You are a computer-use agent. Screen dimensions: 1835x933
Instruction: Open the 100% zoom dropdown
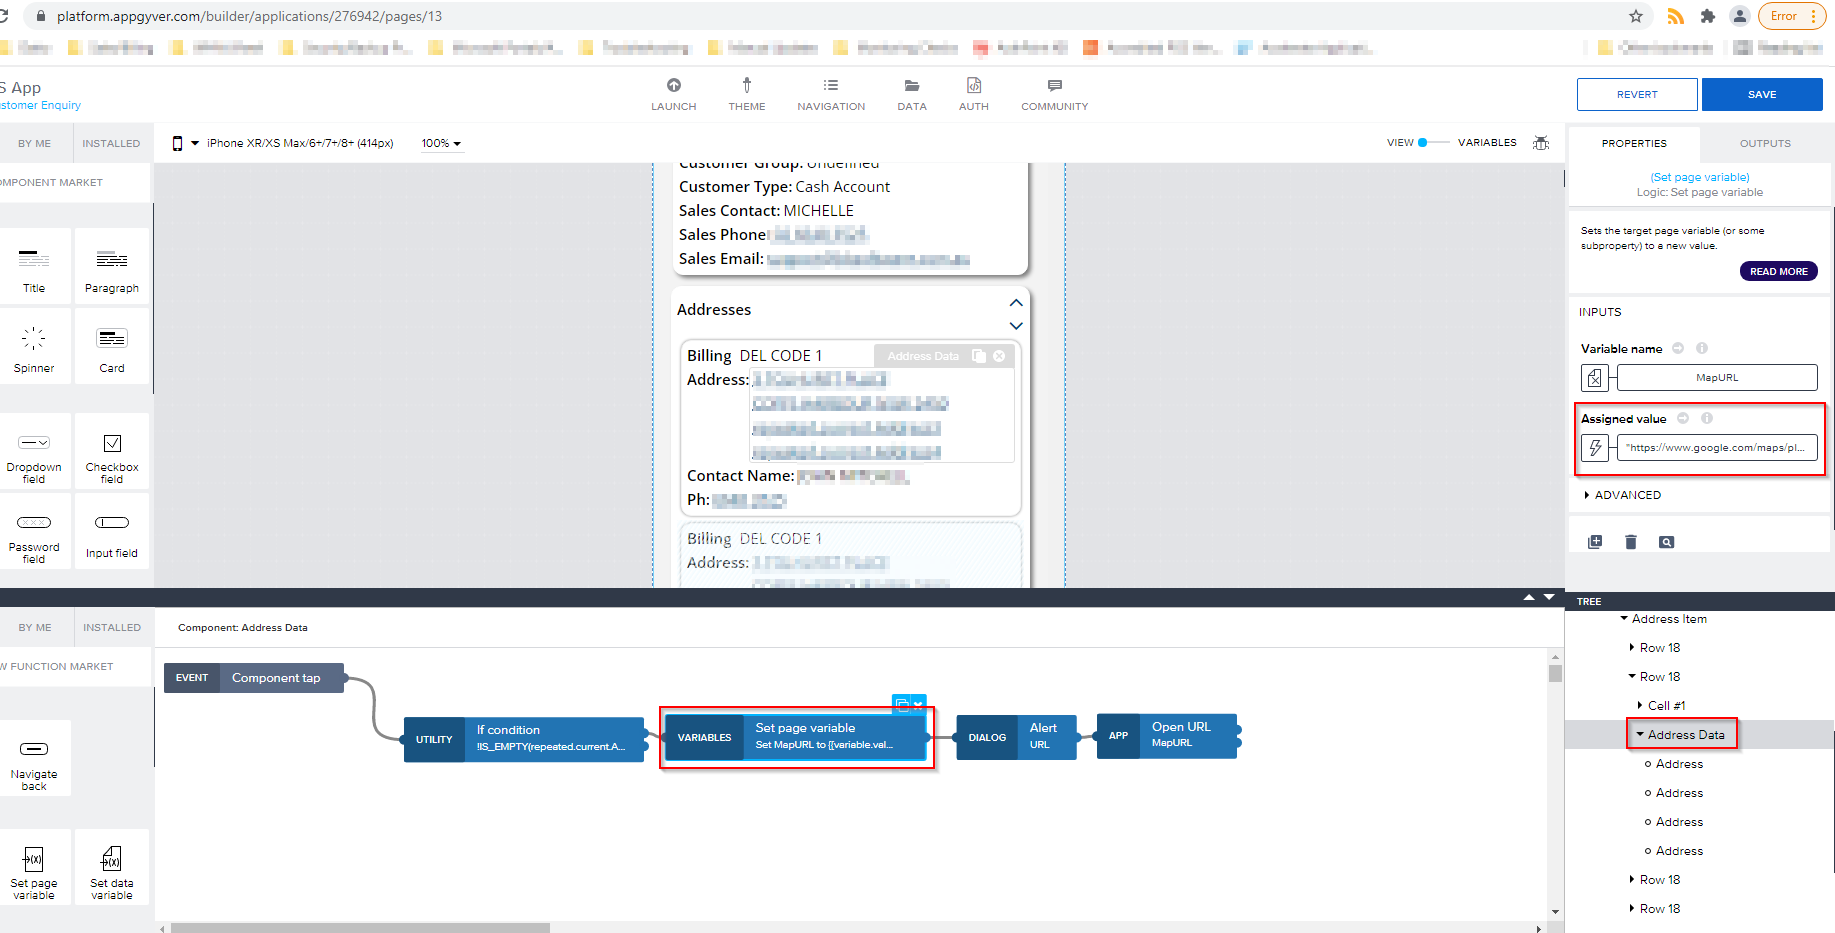point(441,143)
